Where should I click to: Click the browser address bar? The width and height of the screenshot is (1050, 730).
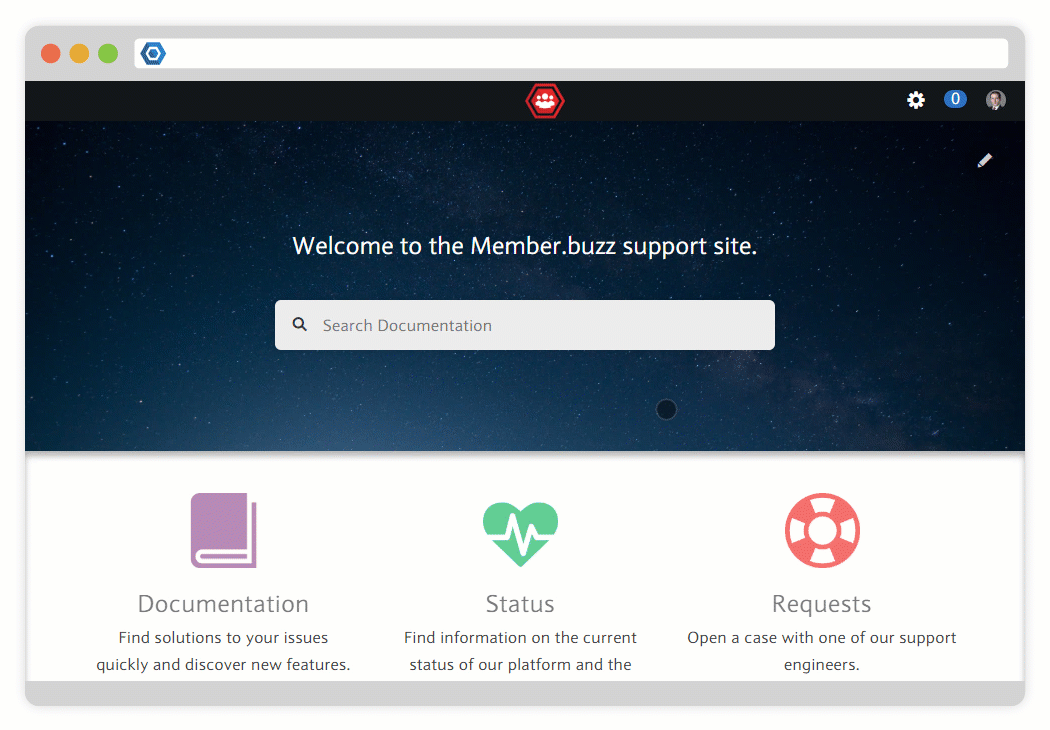click(x=580, y=53)
